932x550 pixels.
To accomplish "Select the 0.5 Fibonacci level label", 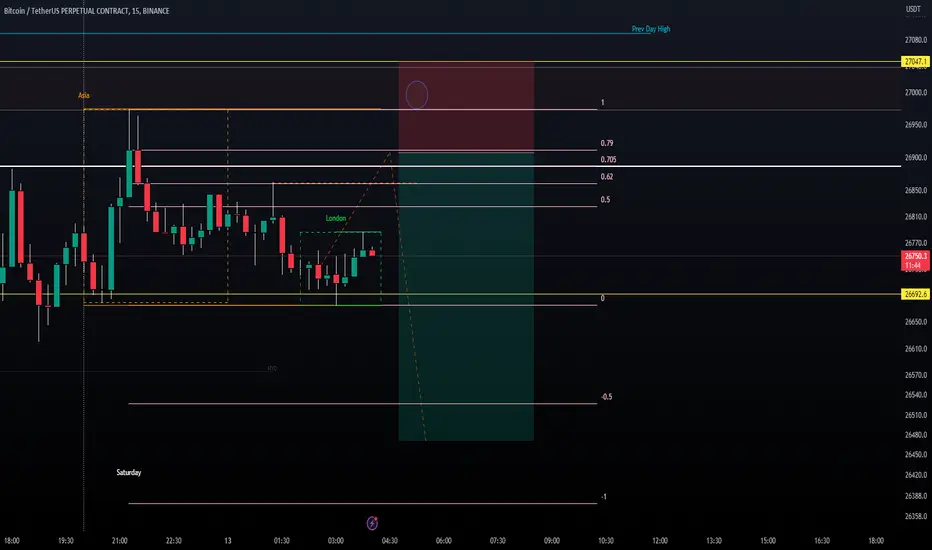I will pos(605,200).
